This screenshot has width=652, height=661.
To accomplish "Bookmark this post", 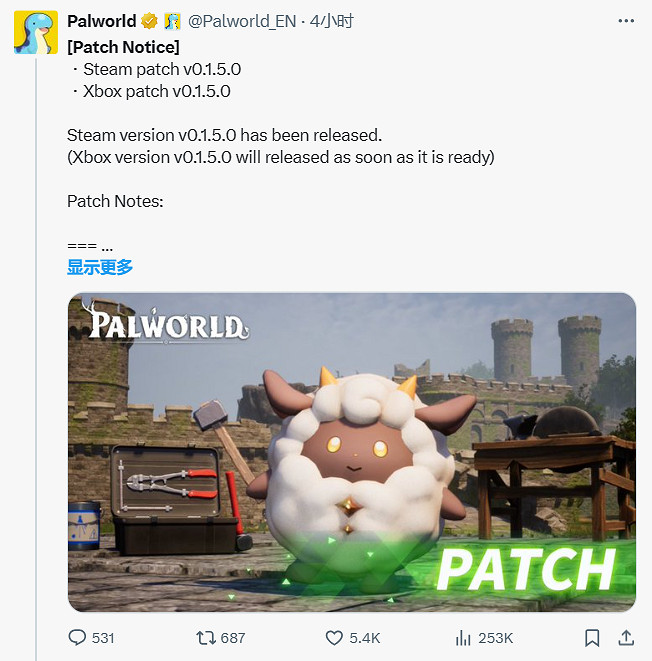I will click(592, 638).
